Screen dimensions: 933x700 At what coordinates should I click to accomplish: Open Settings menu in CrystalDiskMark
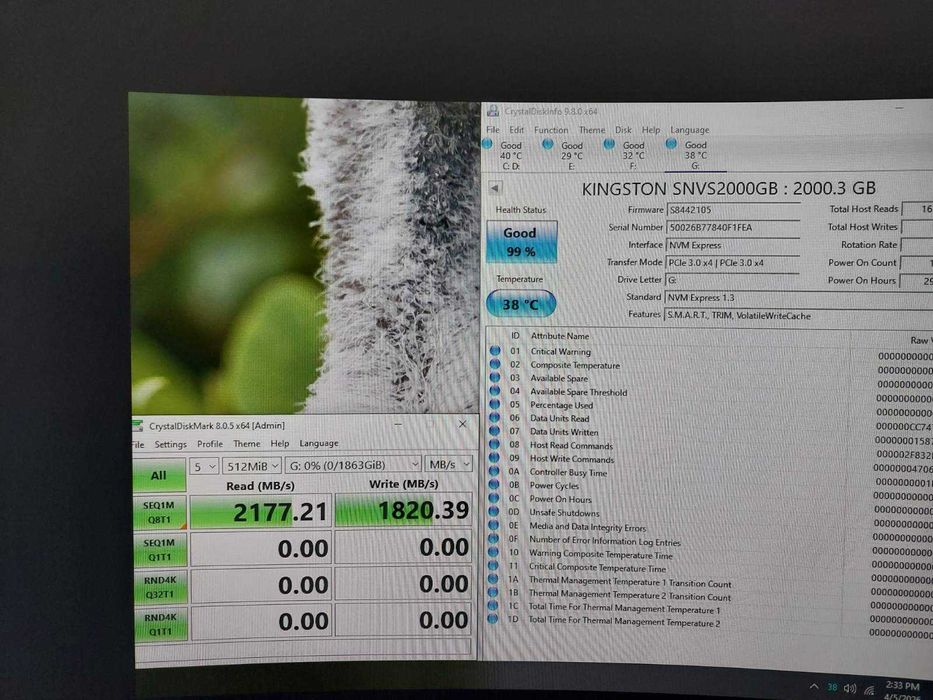[x=171, y=444]
